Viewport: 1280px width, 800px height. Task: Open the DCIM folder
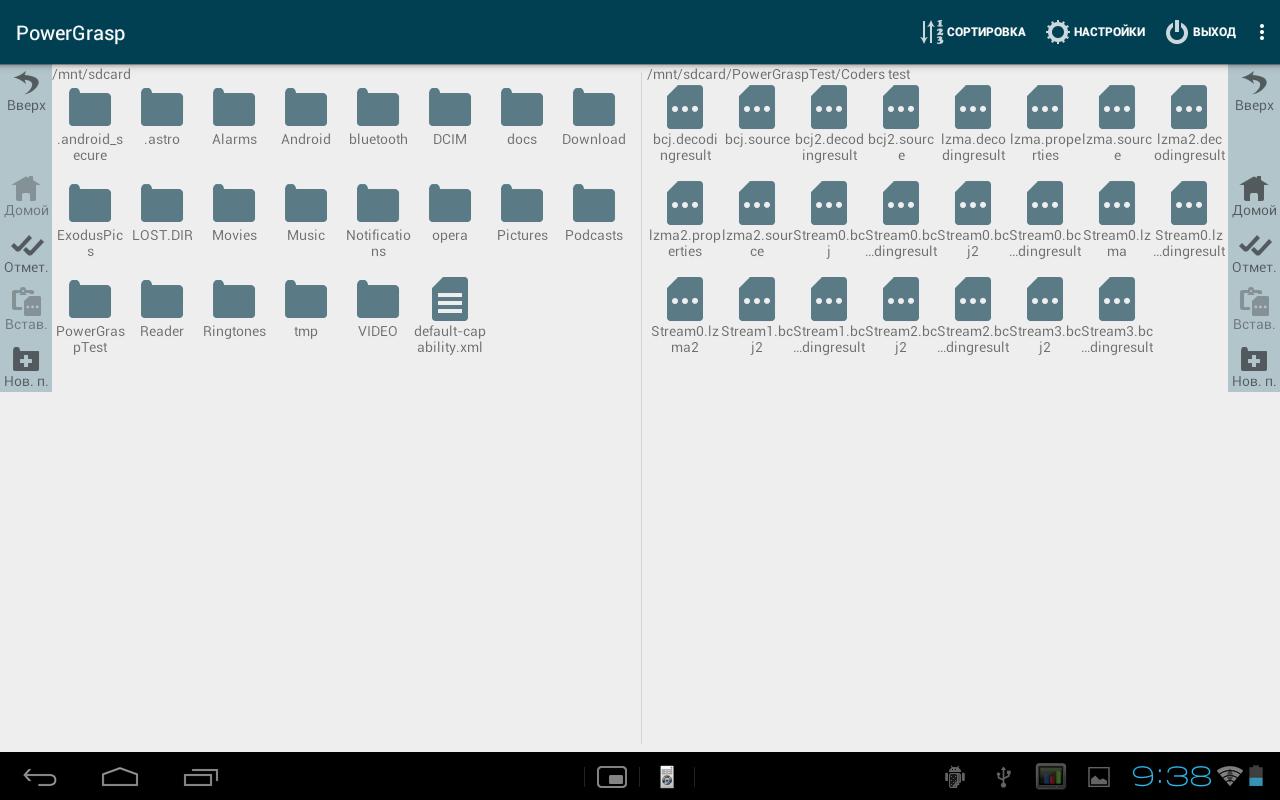pos(450,117)
